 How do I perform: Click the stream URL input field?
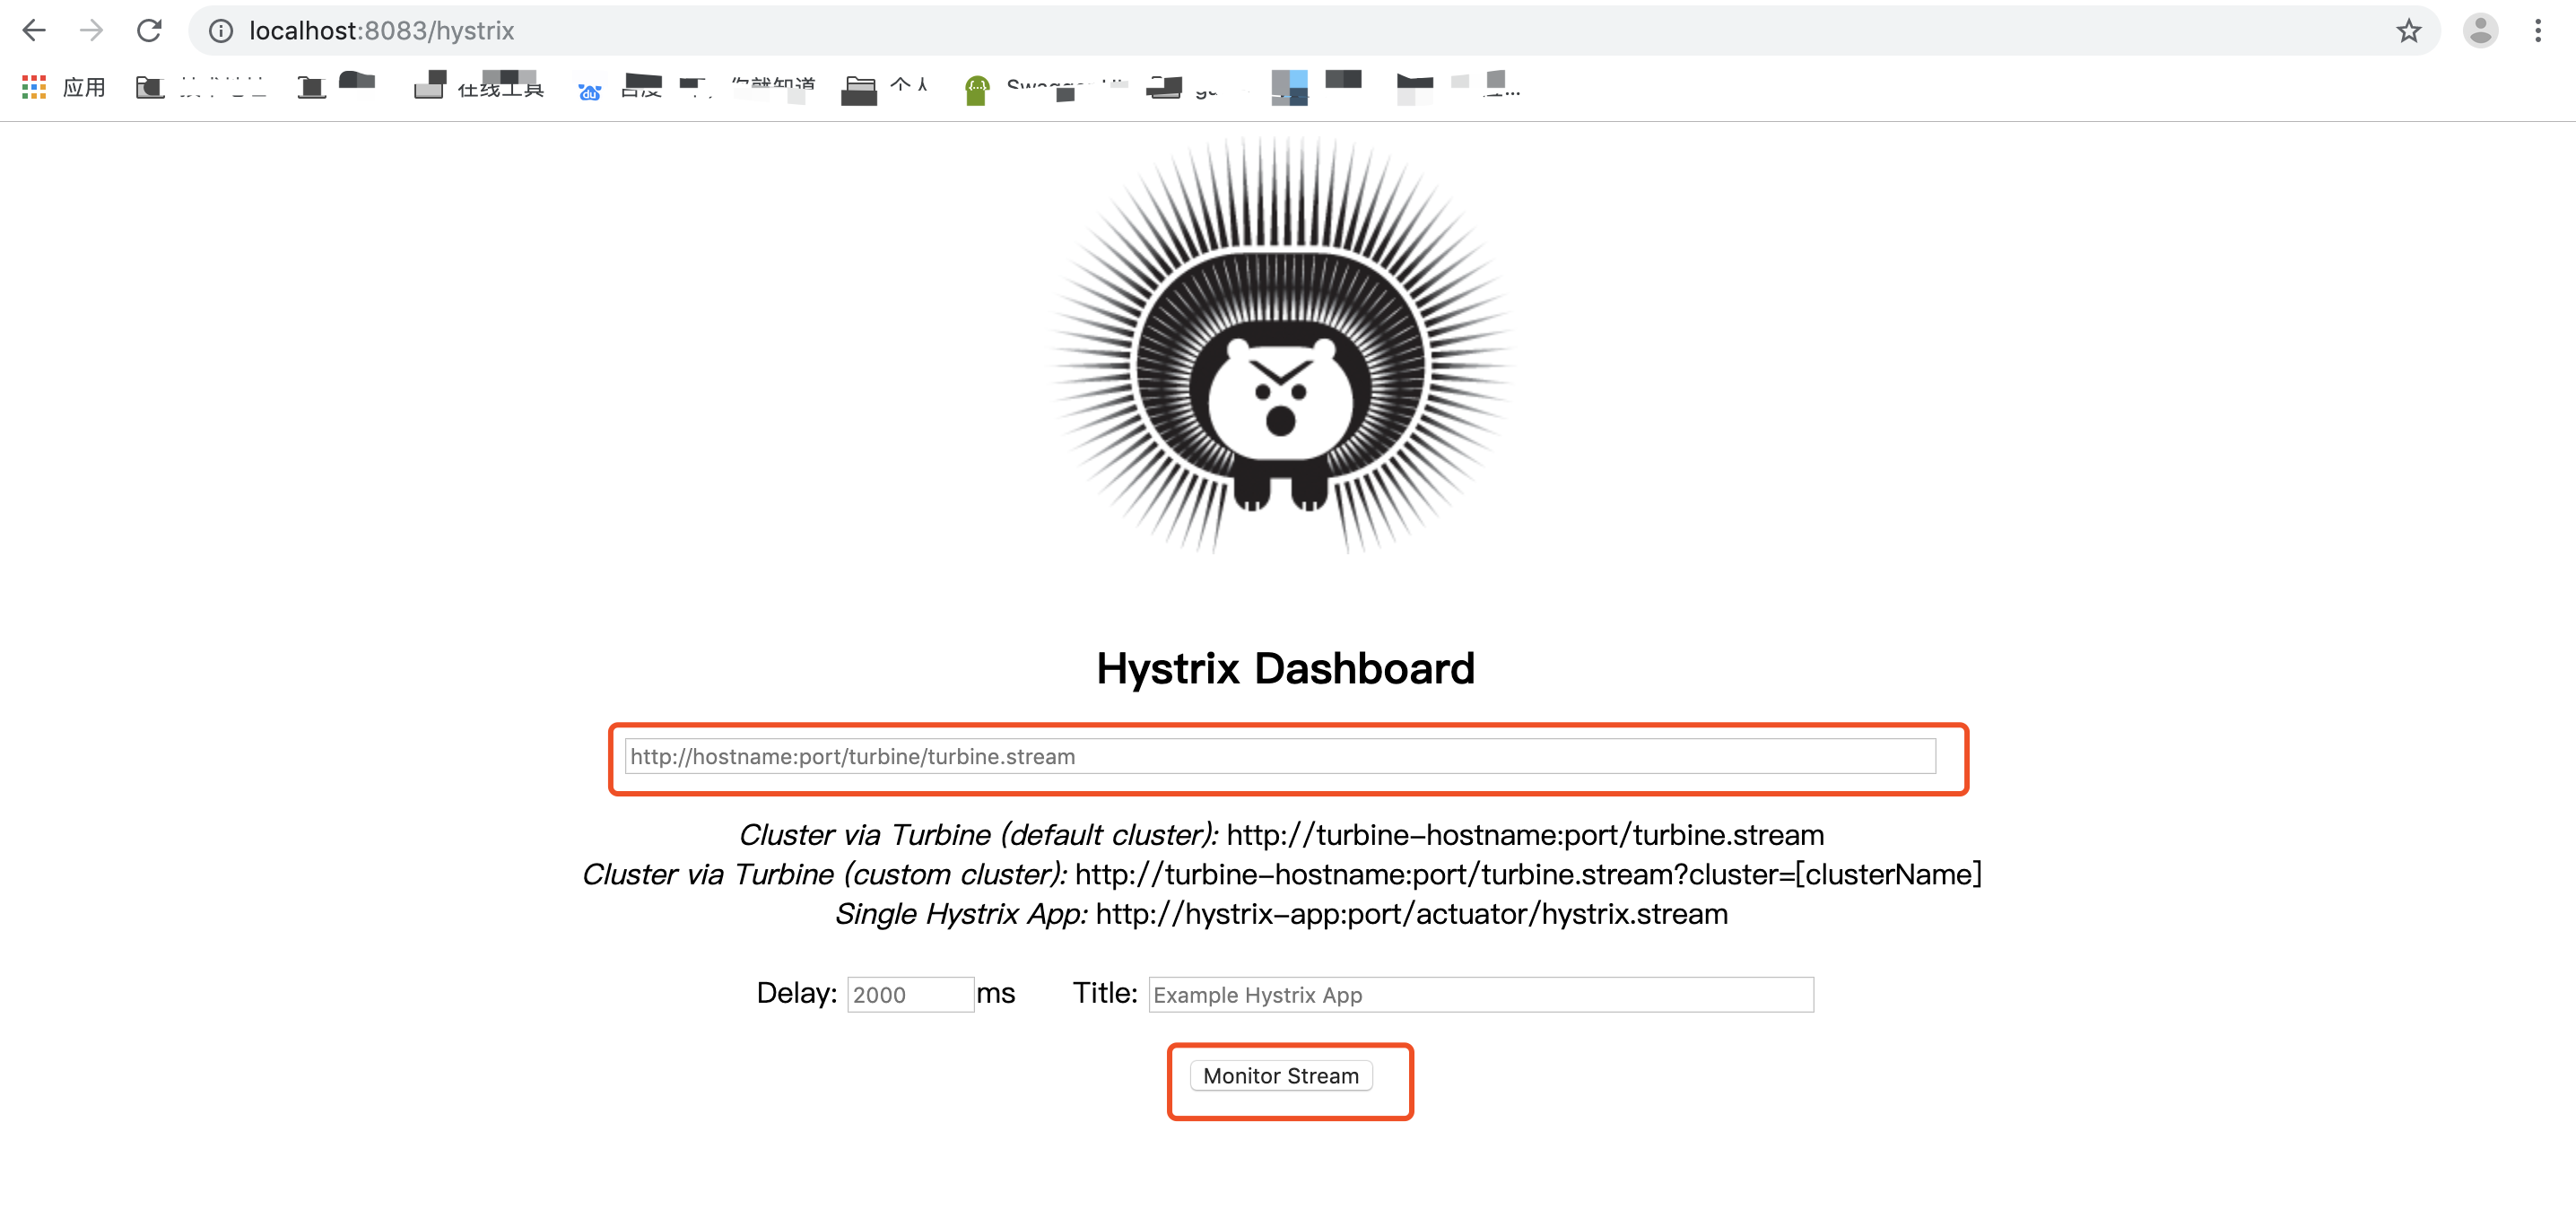coord(1280,756)
